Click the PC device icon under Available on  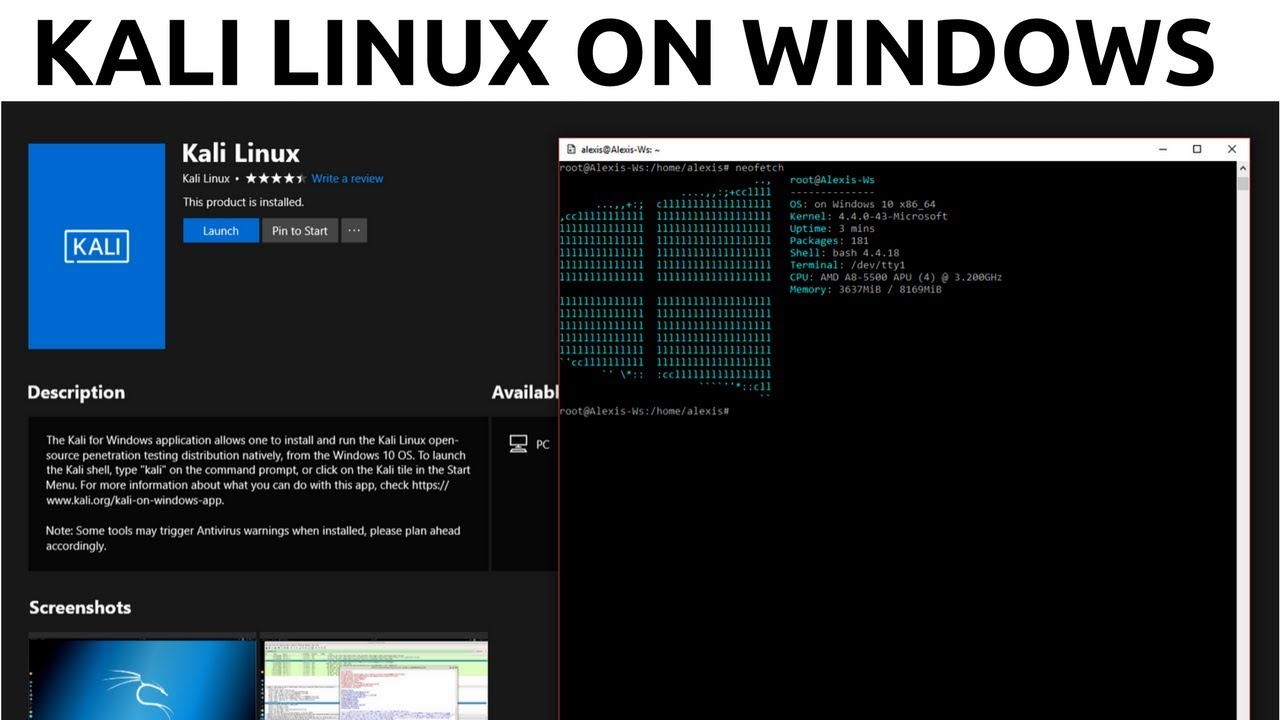click(x=518, y=442)
